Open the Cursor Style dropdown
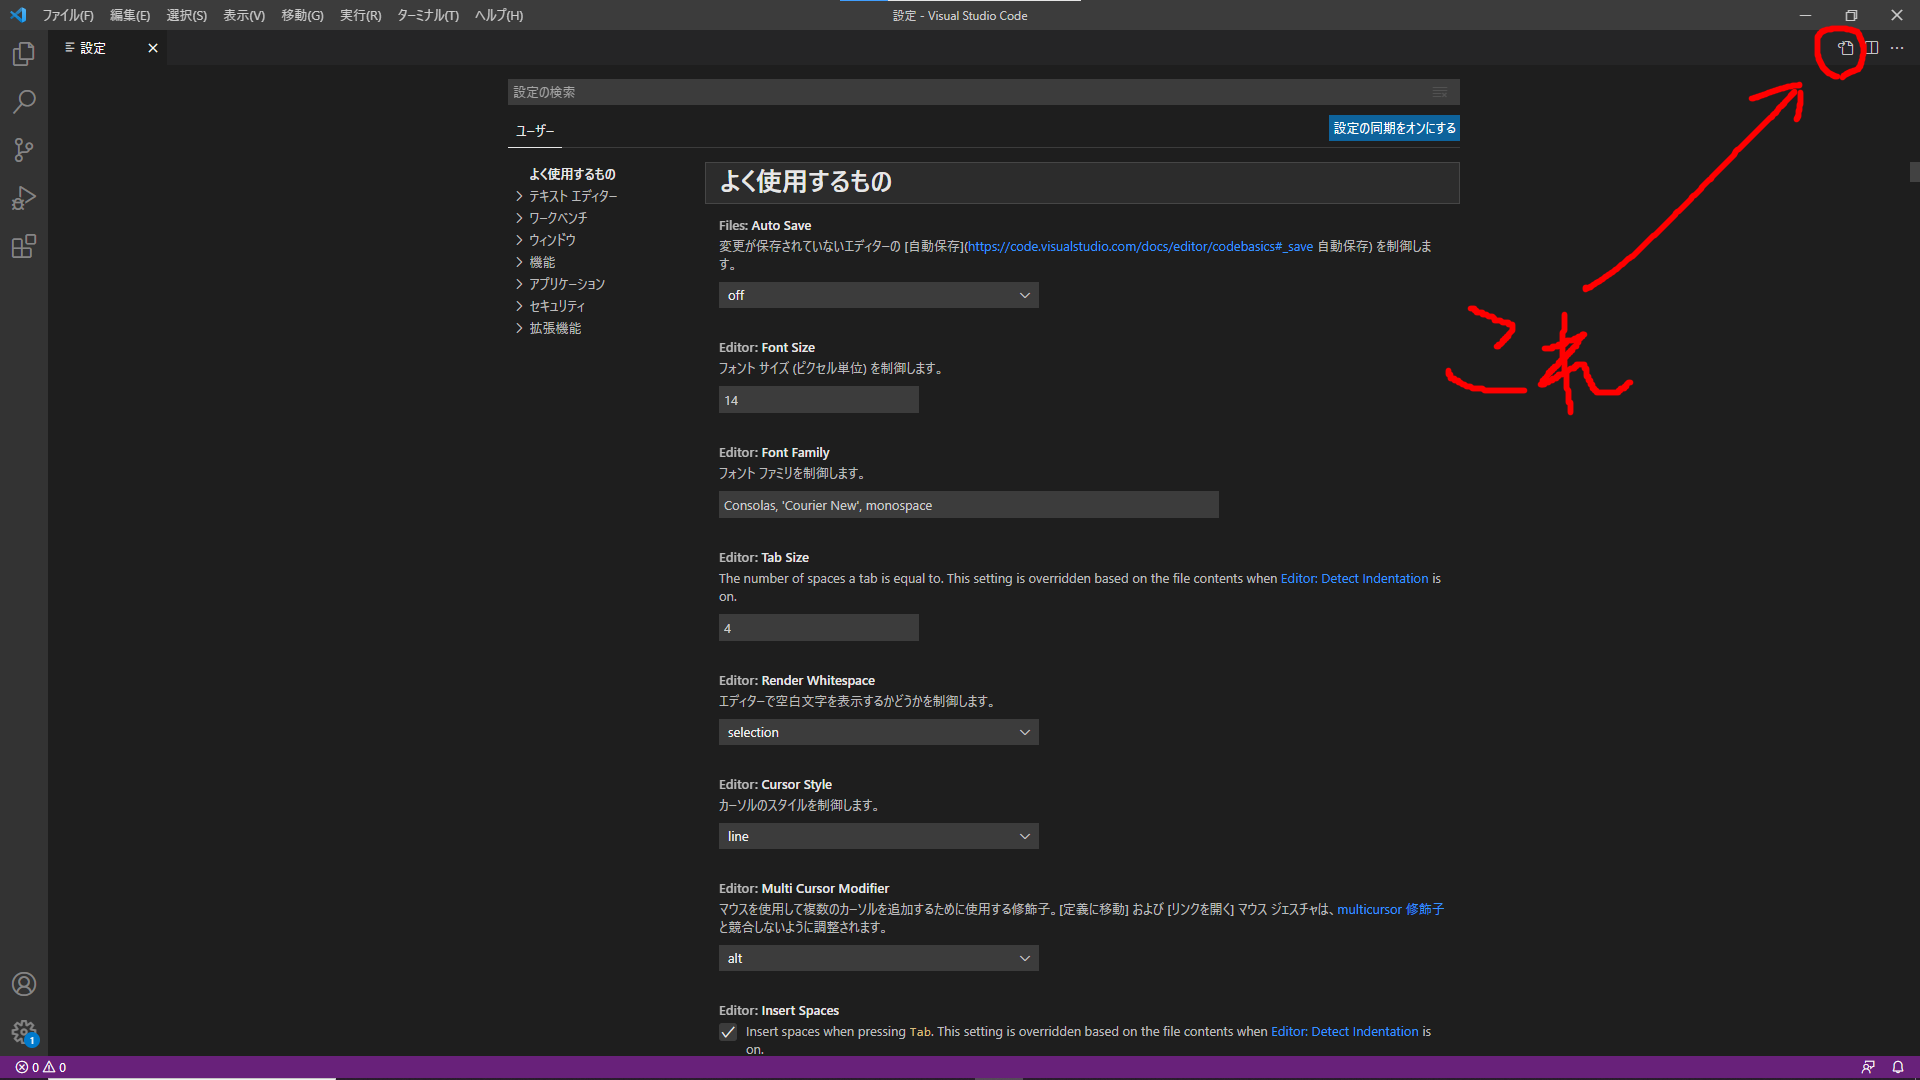This screenshot has width=1920, height=1080. [x=878, y=836]
